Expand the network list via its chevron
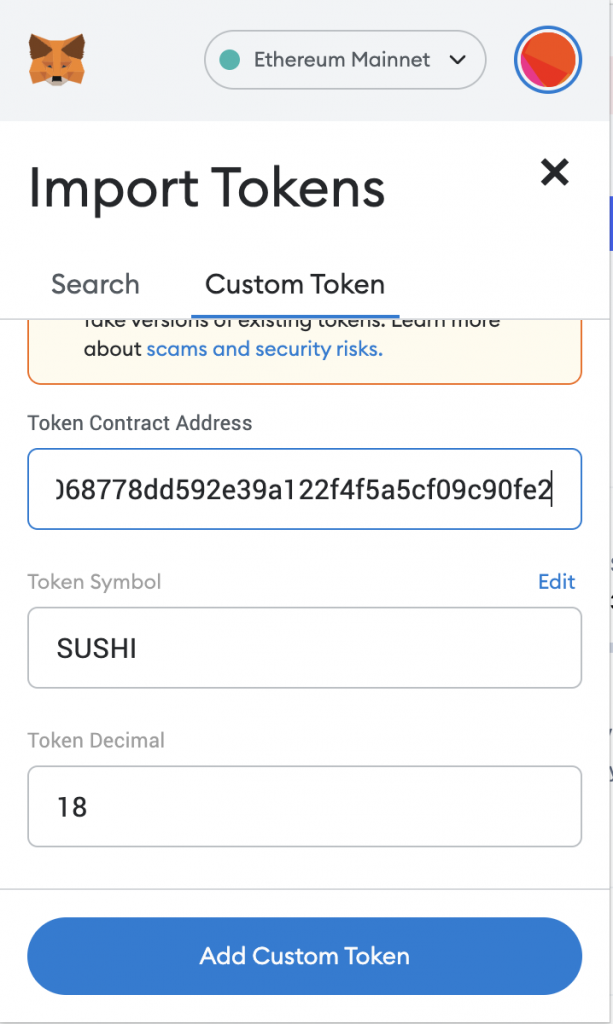Viewport: 613px width, 1024px height. point(458,60)
